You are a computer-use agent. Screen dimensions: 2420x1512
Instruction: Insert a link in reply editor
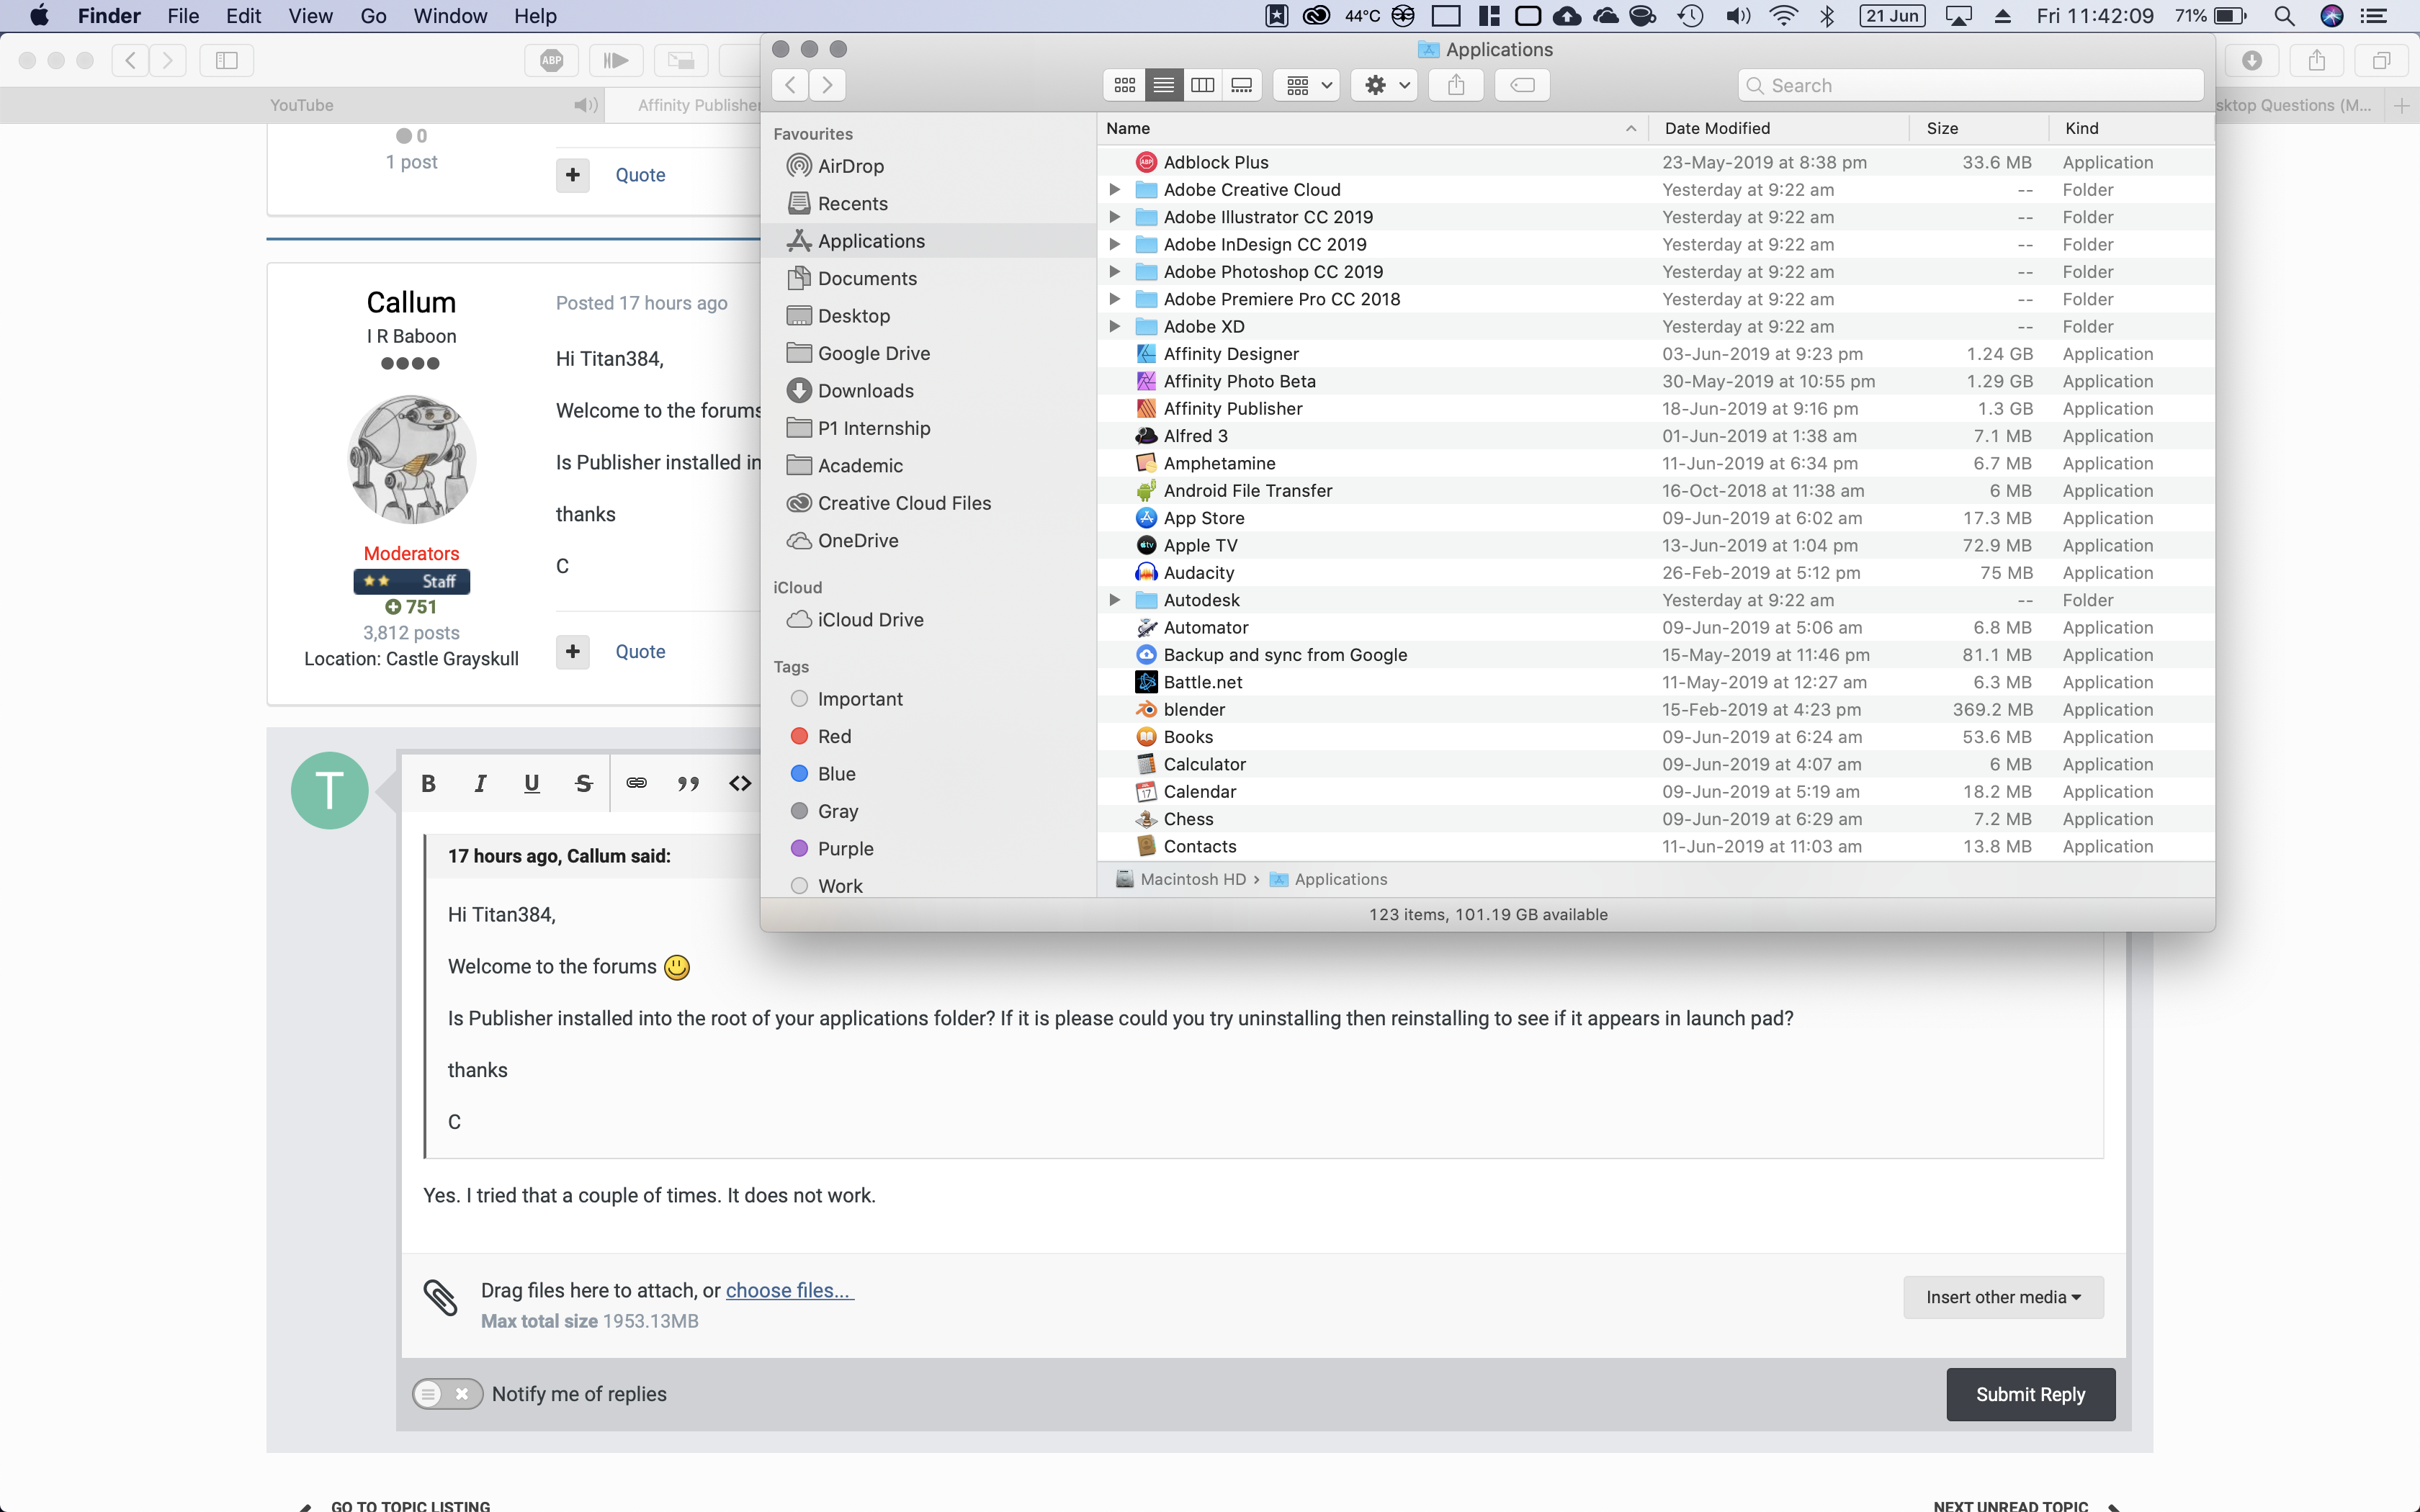coord(636,783)
